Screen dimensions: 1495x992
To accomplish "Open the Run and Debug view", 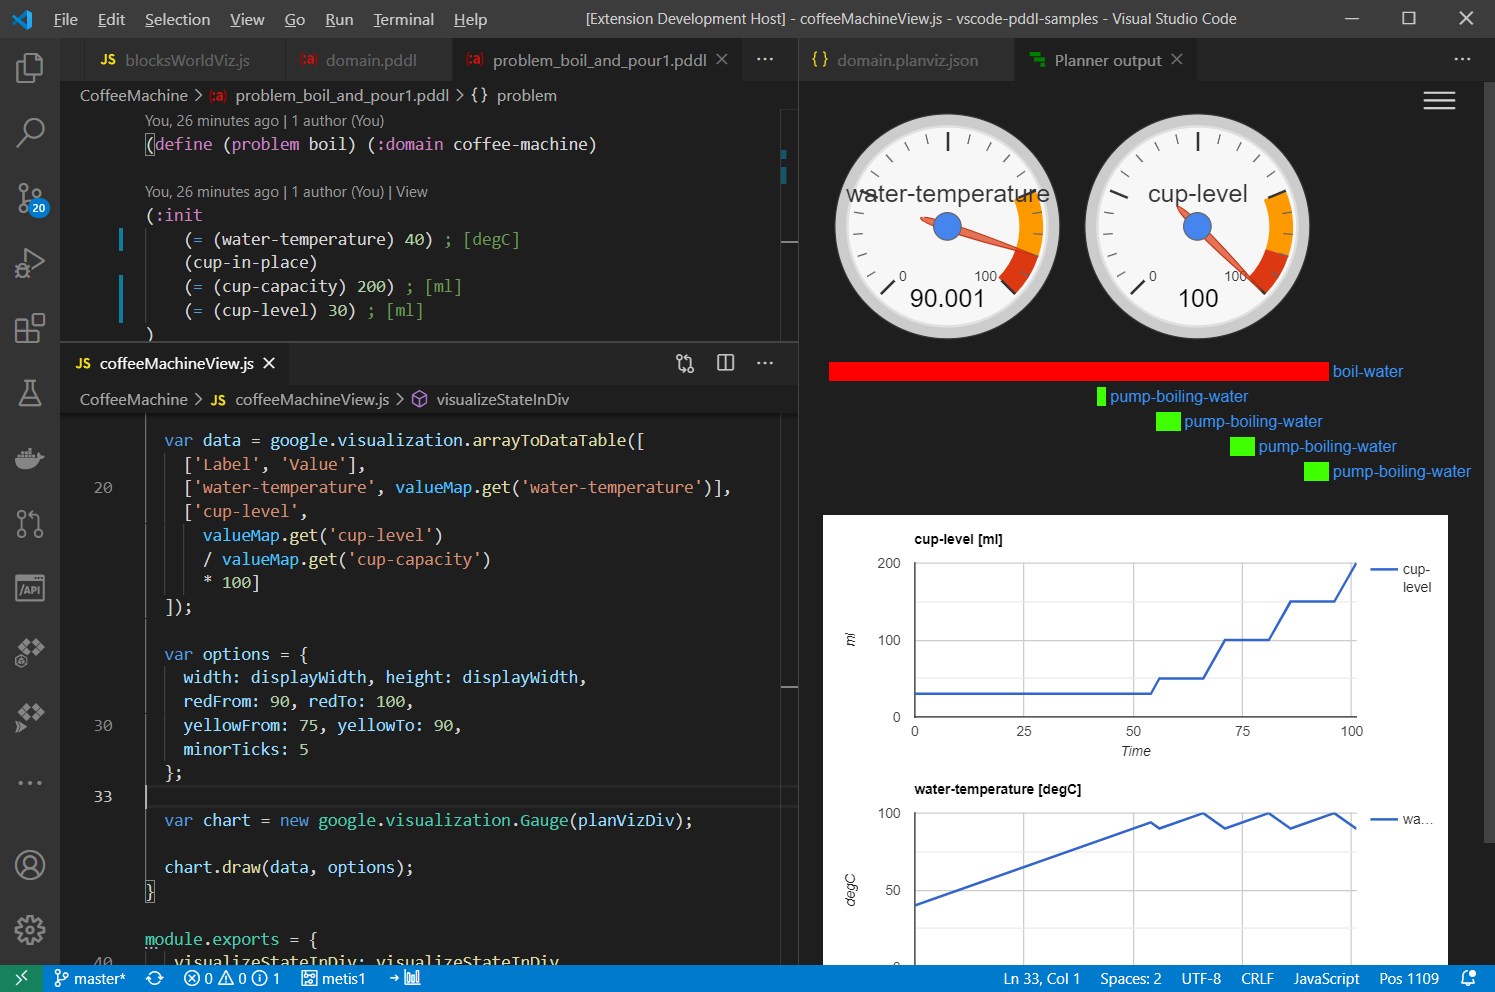I will (30, 263).
